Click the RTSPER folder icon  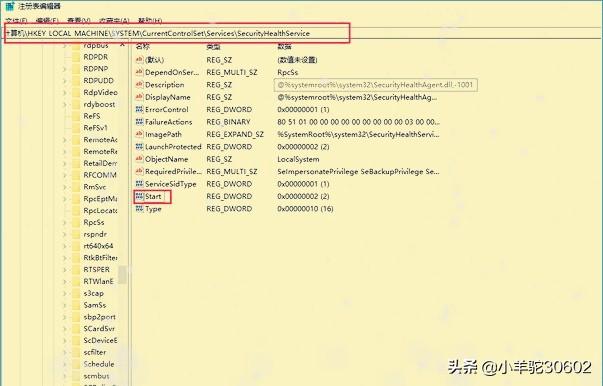click(76, 270)
